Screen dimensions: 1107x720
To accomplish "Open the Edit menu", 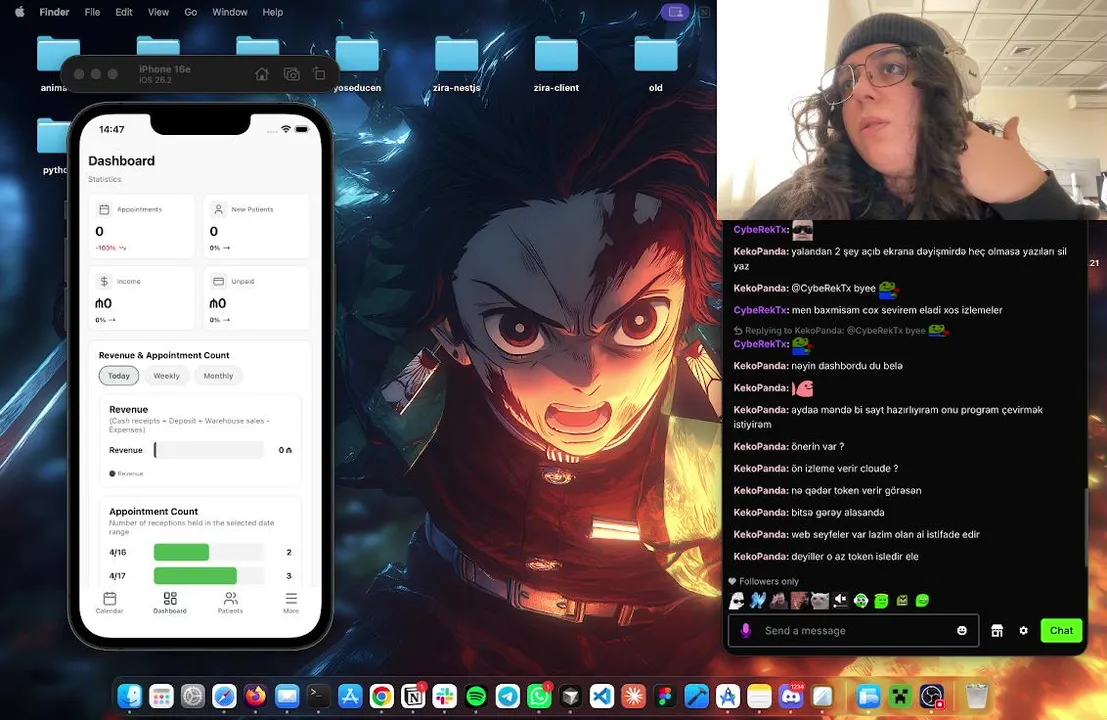I will pos(124,12).
